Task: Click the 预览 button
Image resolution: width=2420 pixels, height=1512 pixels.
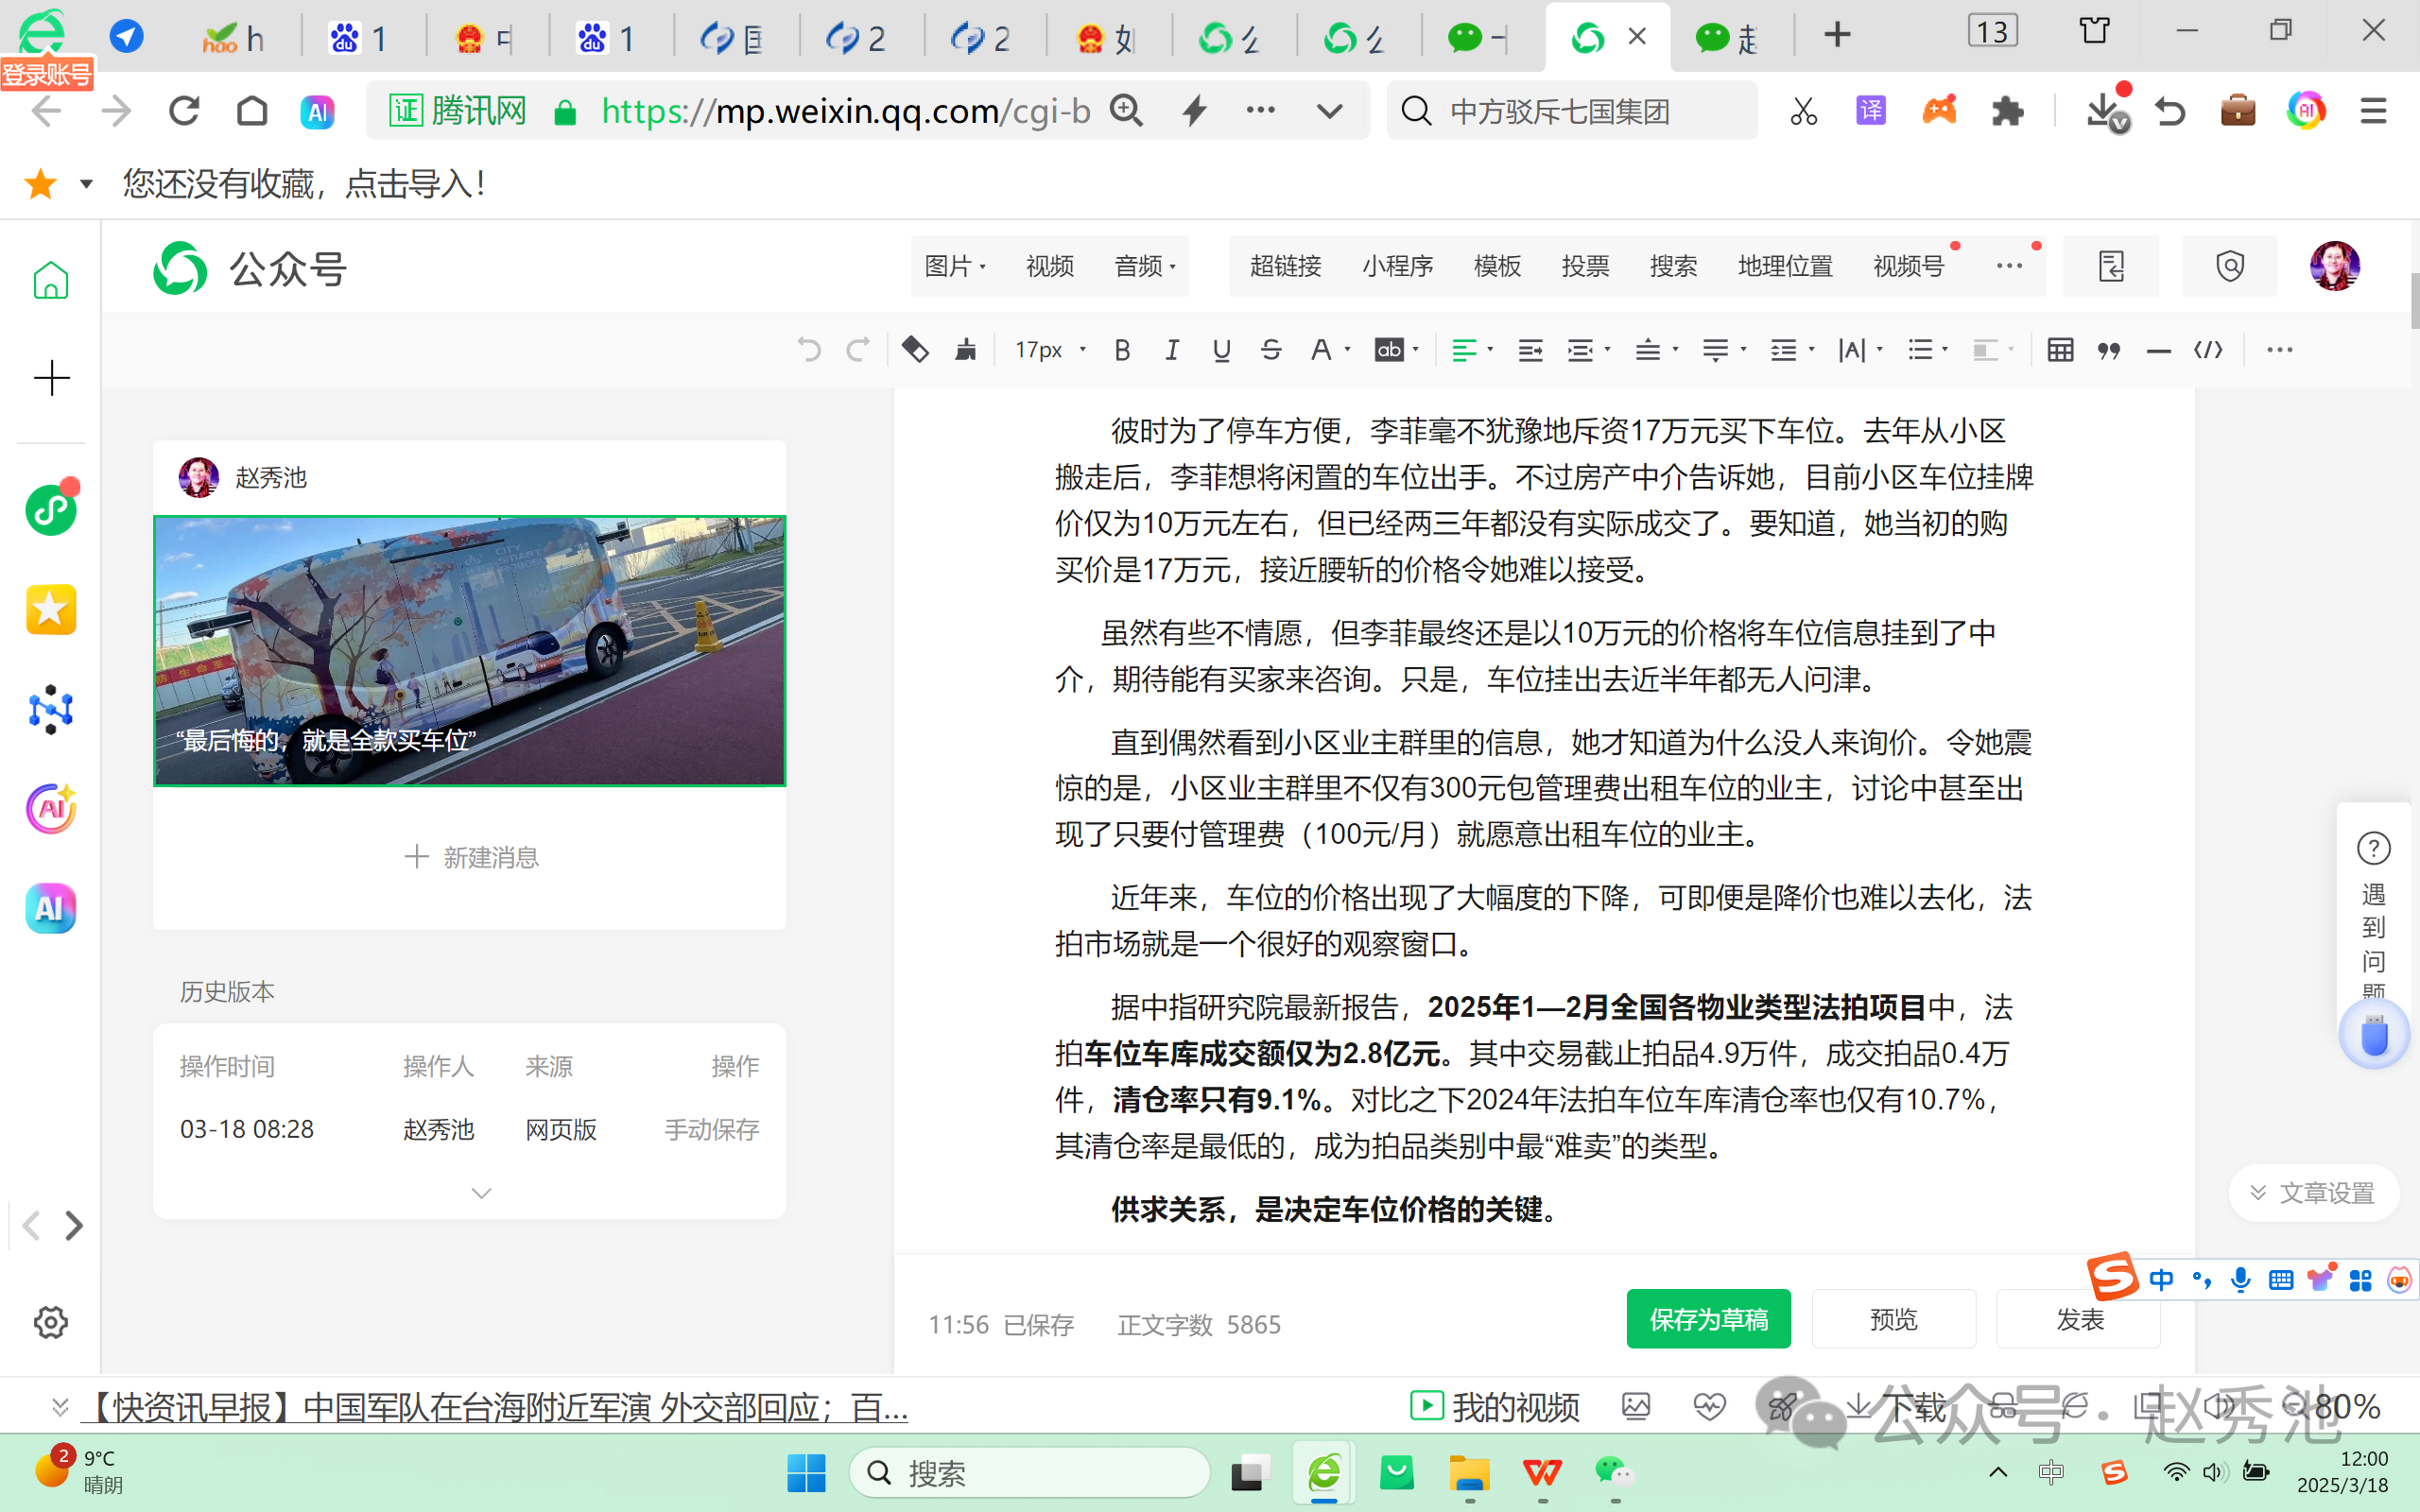Action: click(x=1892, y=1318)
